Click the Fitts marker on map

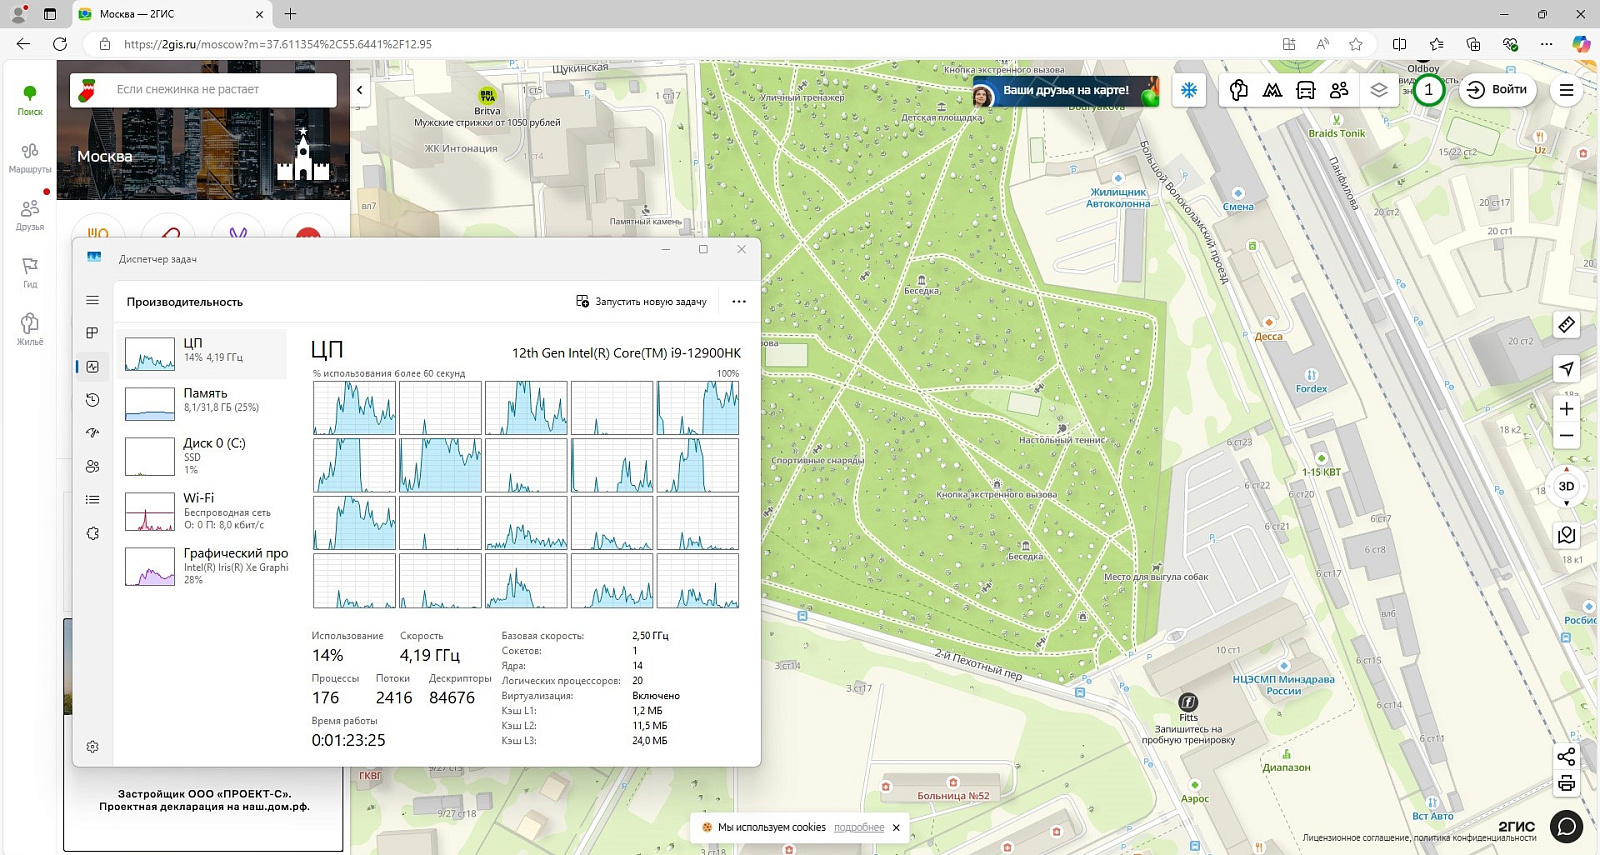tap(1188, 702)
